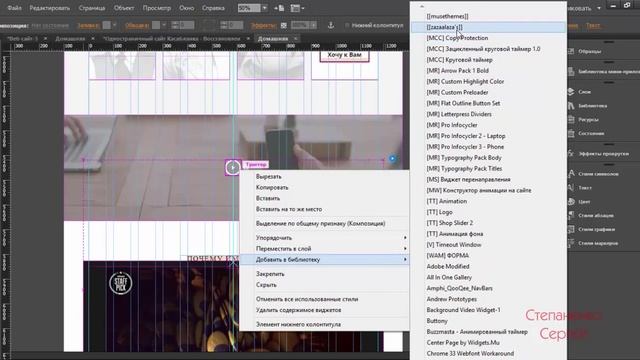Click the fill color swatch
Viewport: 640px width, 360px height.
(x=107, y=25)
